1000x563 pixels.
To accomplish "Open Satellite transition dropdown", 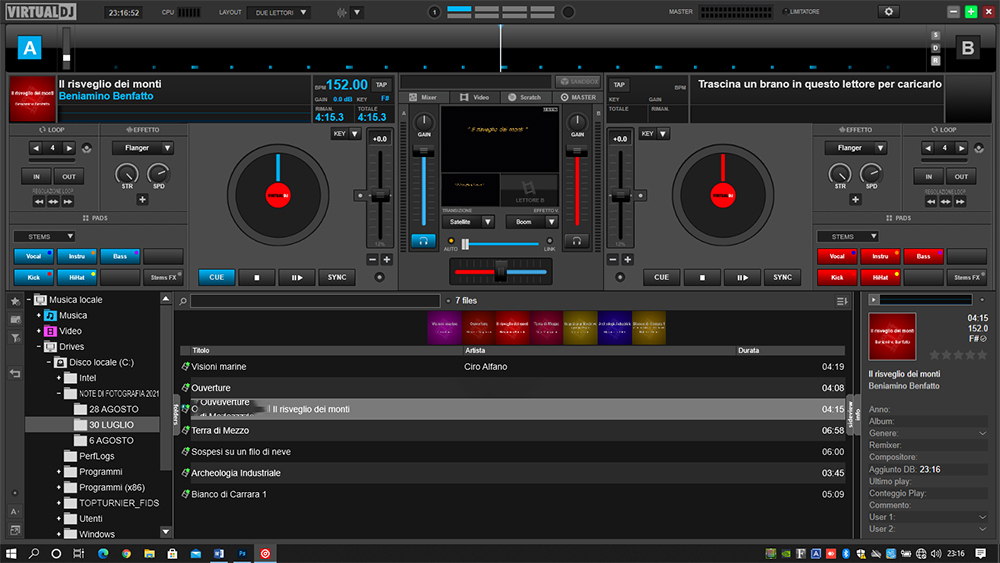I will (468, 222).
